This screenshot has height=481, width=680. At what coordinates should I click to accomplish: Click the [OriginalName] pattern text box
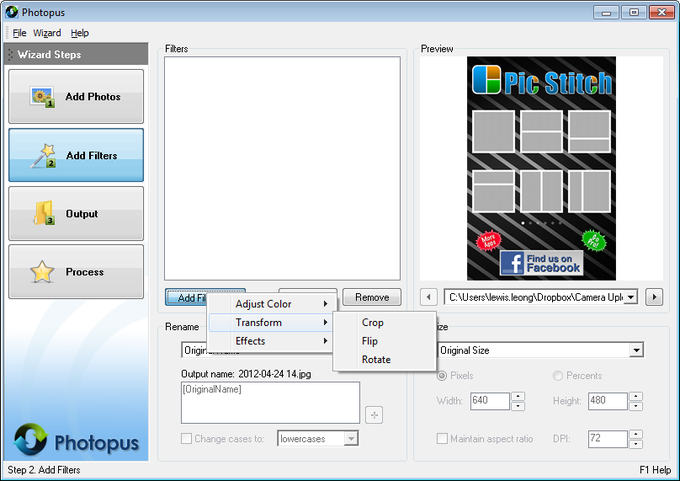pos(270,402)
